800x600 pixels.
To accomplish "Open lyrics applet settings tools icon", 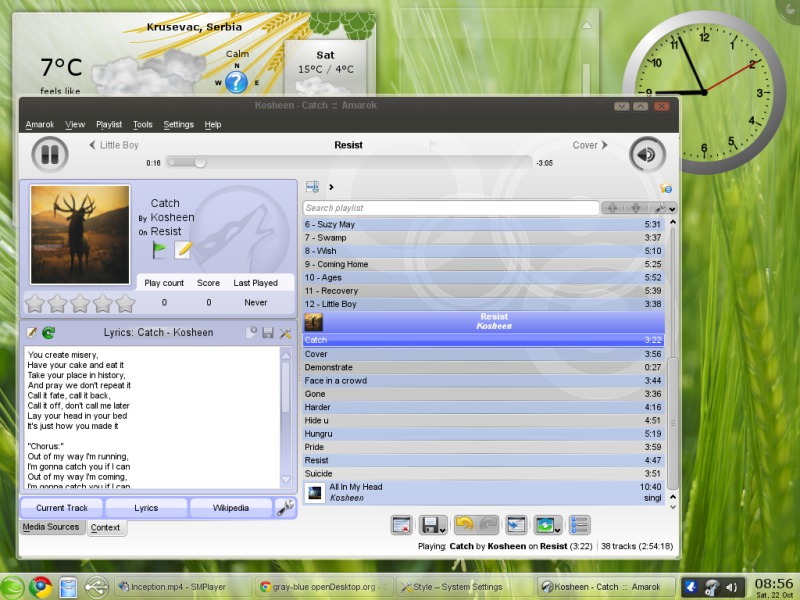I will 285,333.
